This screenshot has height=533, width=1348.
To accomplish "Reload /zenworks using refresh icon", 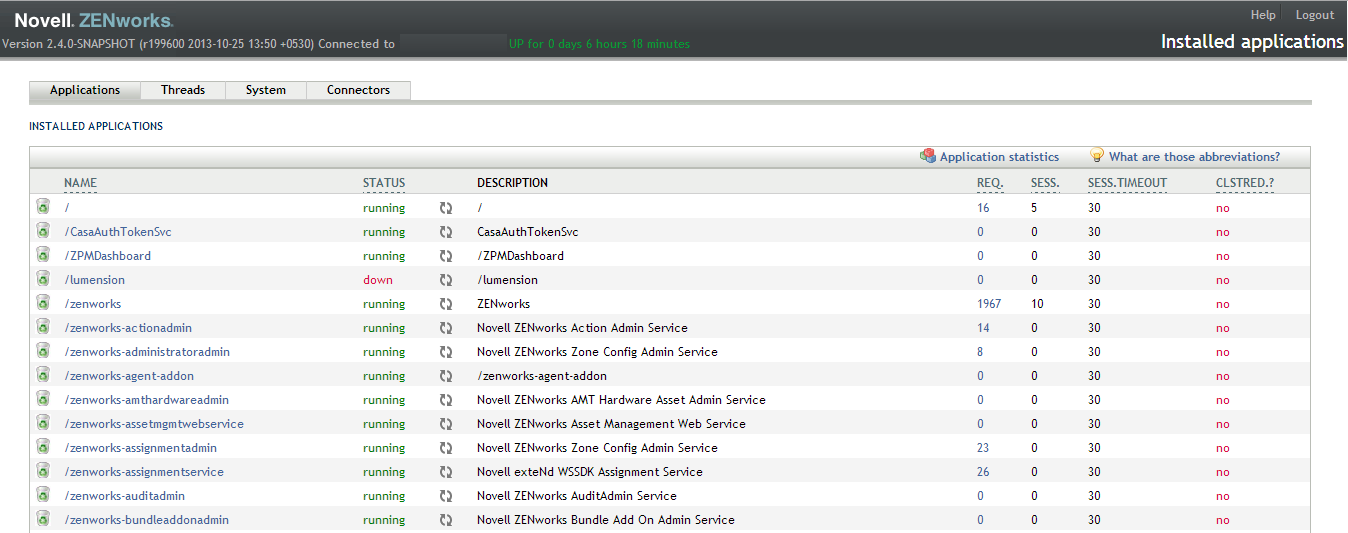I will tap(446, 304).
